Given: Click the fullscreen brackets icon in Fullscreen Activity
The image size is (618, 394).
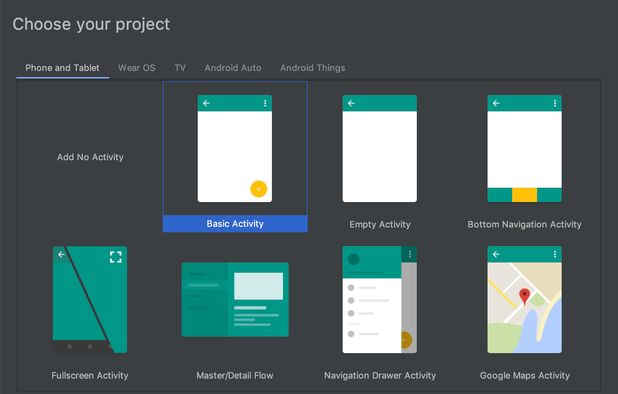Looking at the screenshot, I should point(115,257).
